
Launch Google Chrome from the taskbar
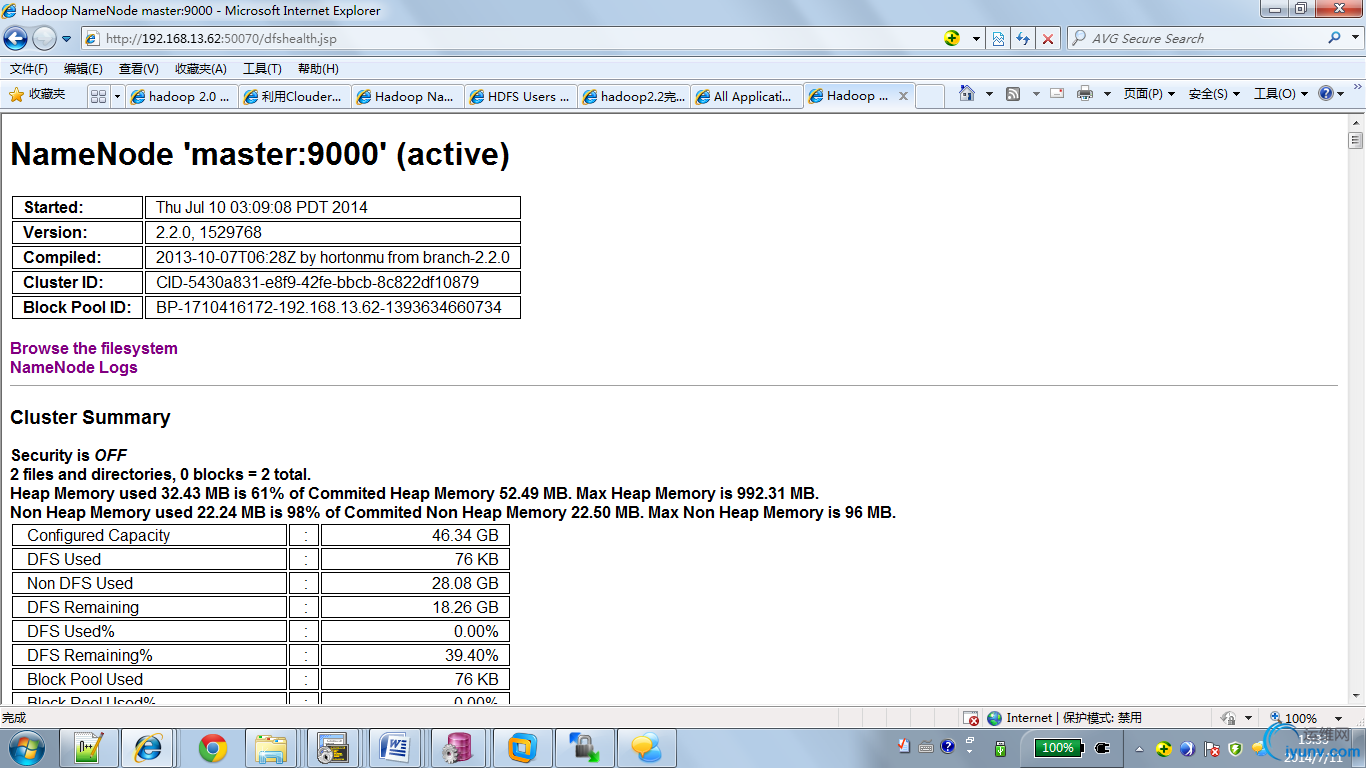pyautogui.click(x=211, y=748)
